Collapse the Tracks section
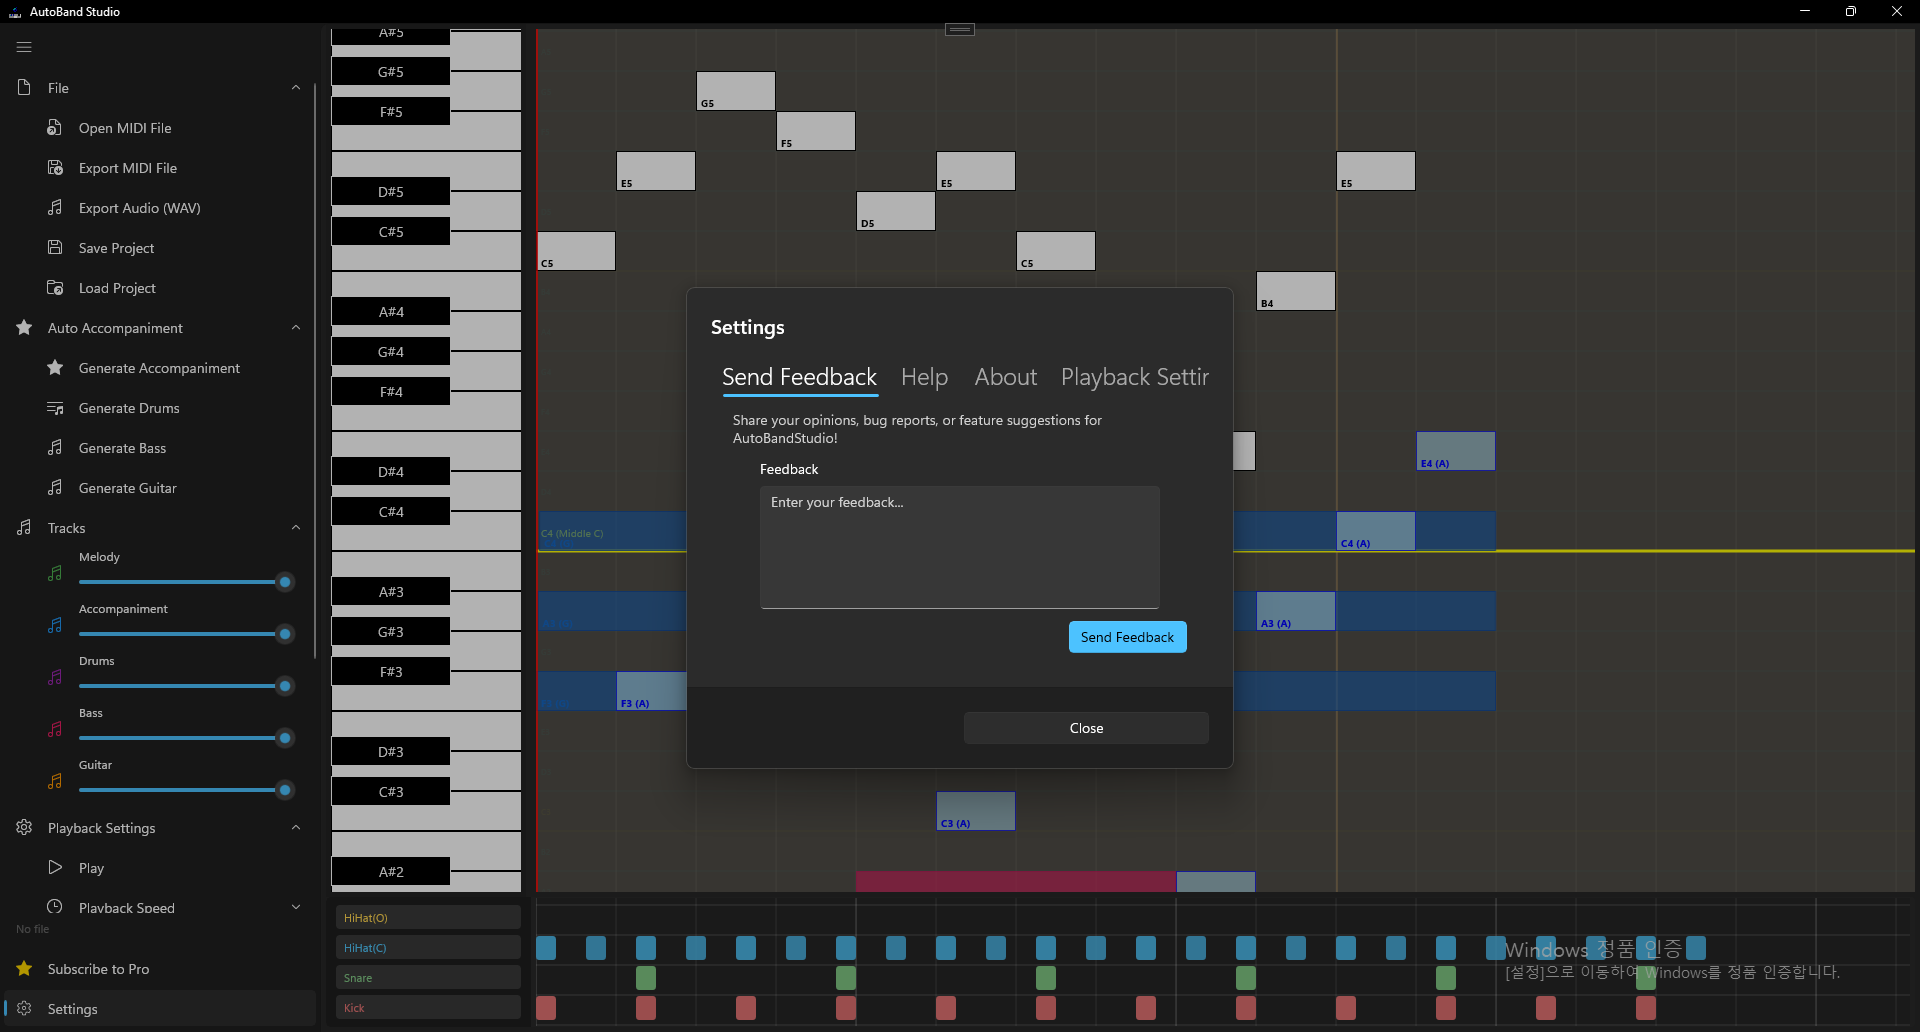Screen dimensions: 1920x1032 point(295,527)
